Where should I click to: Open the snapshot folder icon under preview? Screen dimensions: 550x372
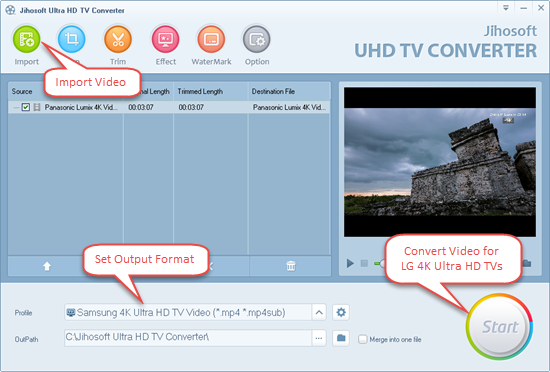[x=527, y=263]
